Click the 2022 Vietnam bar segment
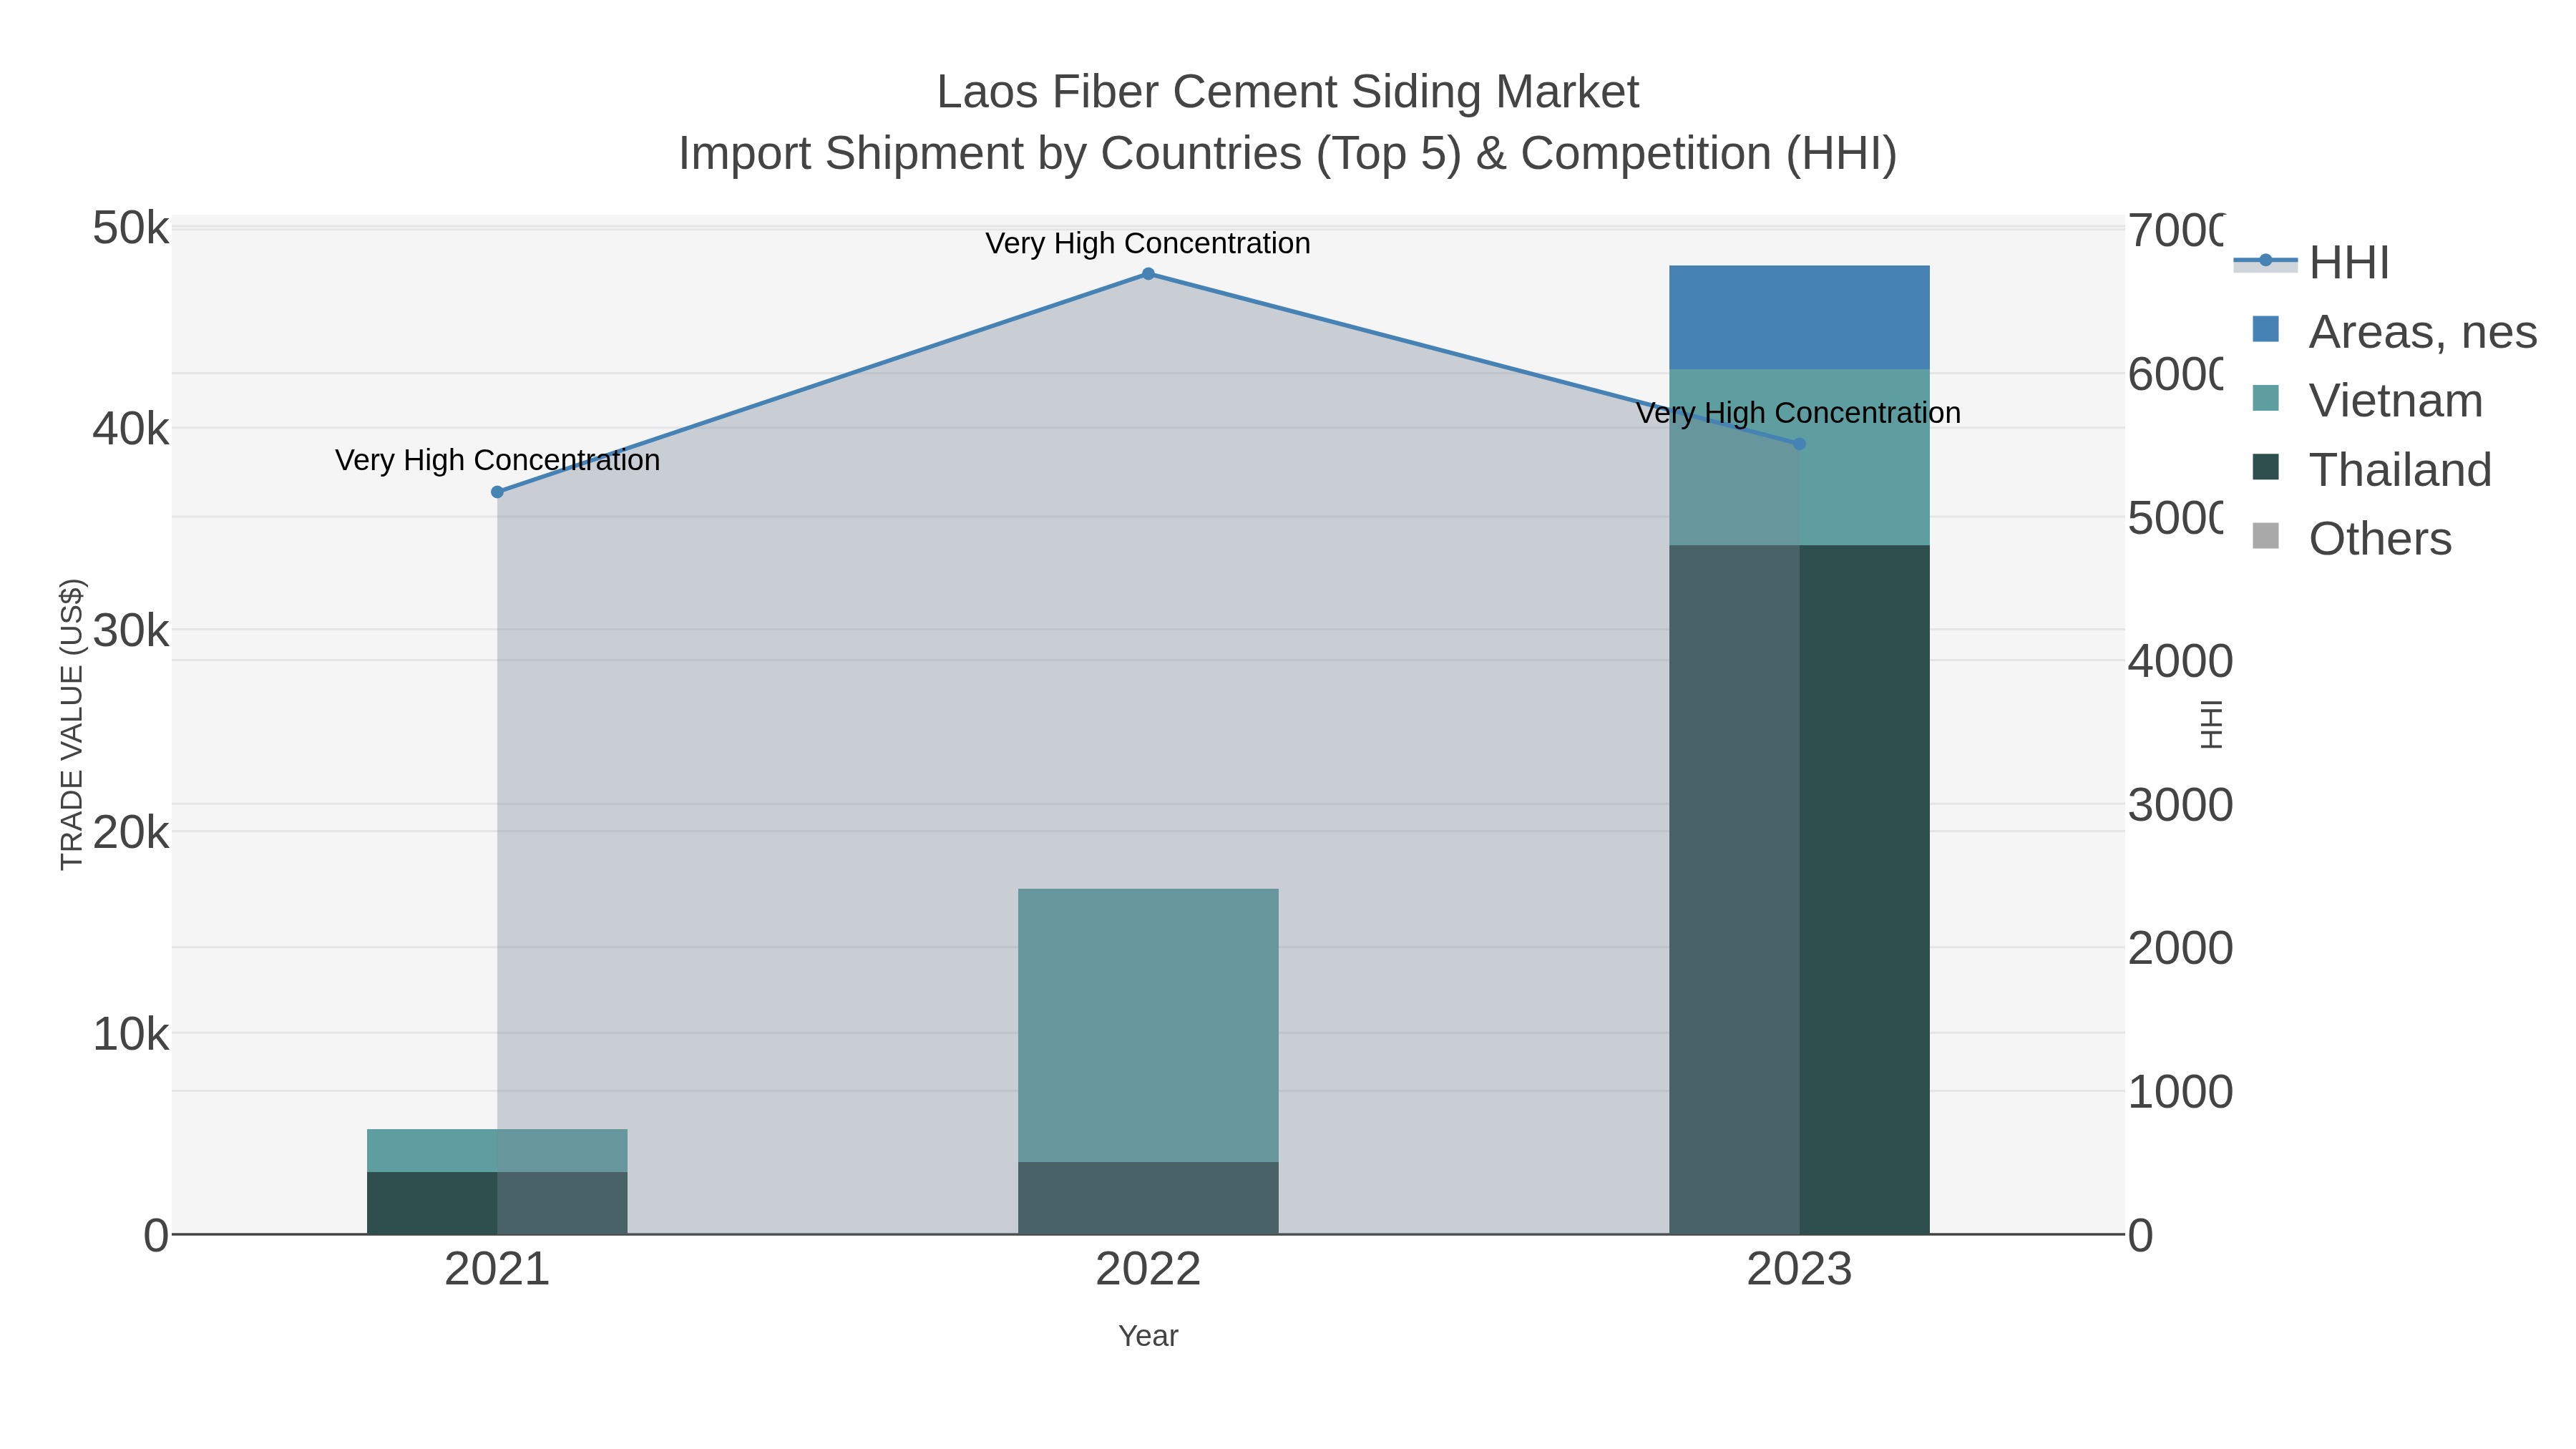Screen dimensions: 2576x1449 pyautogui.click(x=1148, y=1025)
